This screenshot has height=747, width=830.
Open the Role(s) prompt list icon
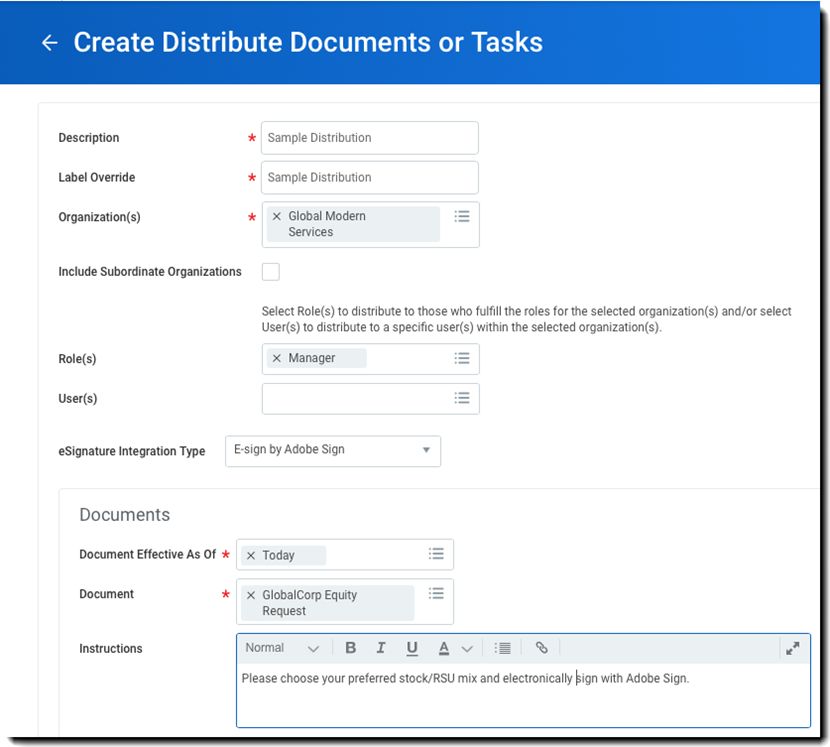click(x=461, y=358)
